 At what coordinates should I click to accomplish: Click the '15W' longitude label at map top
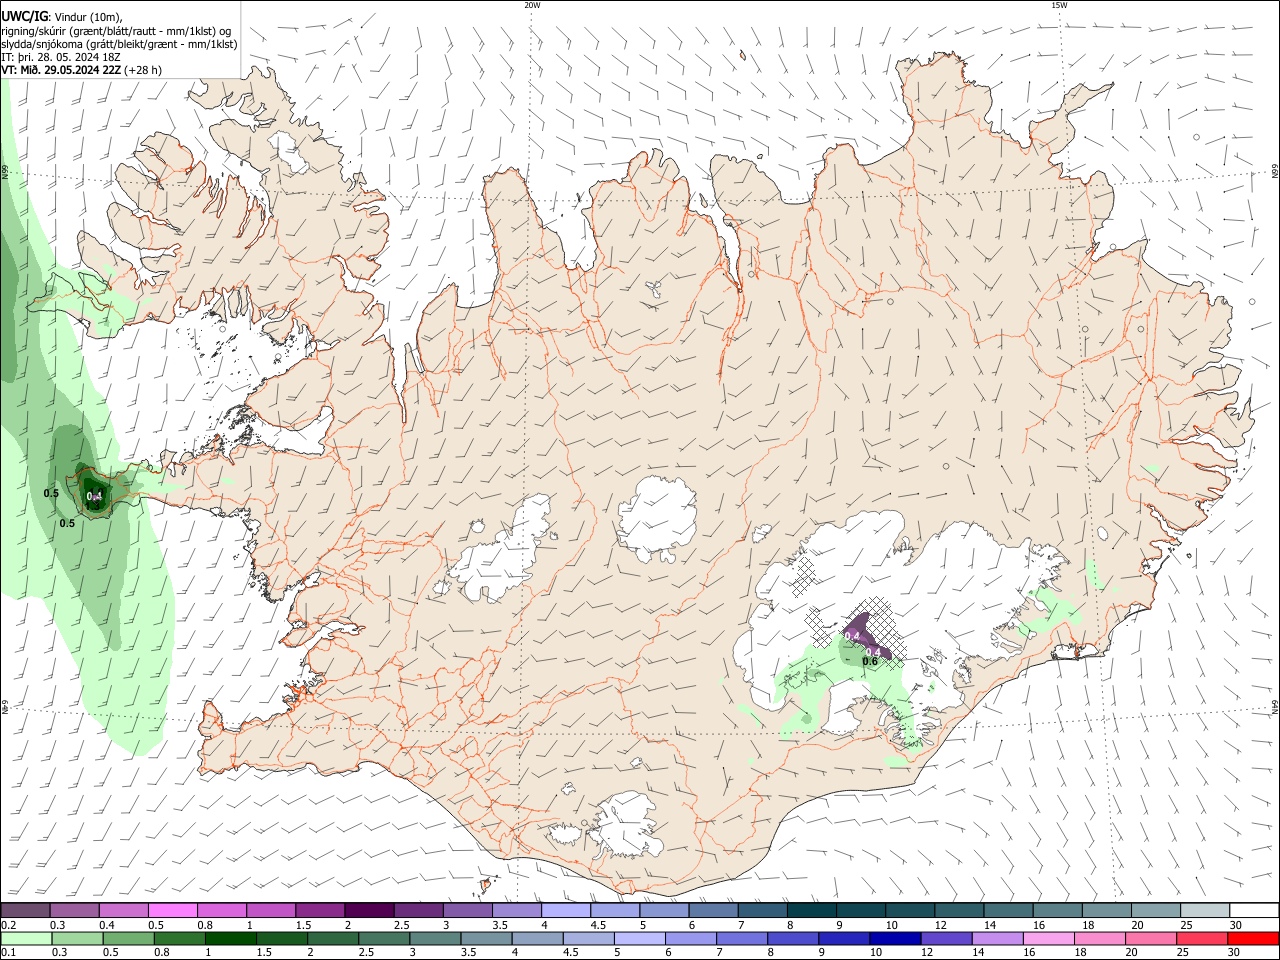(x=1059, y=5)
